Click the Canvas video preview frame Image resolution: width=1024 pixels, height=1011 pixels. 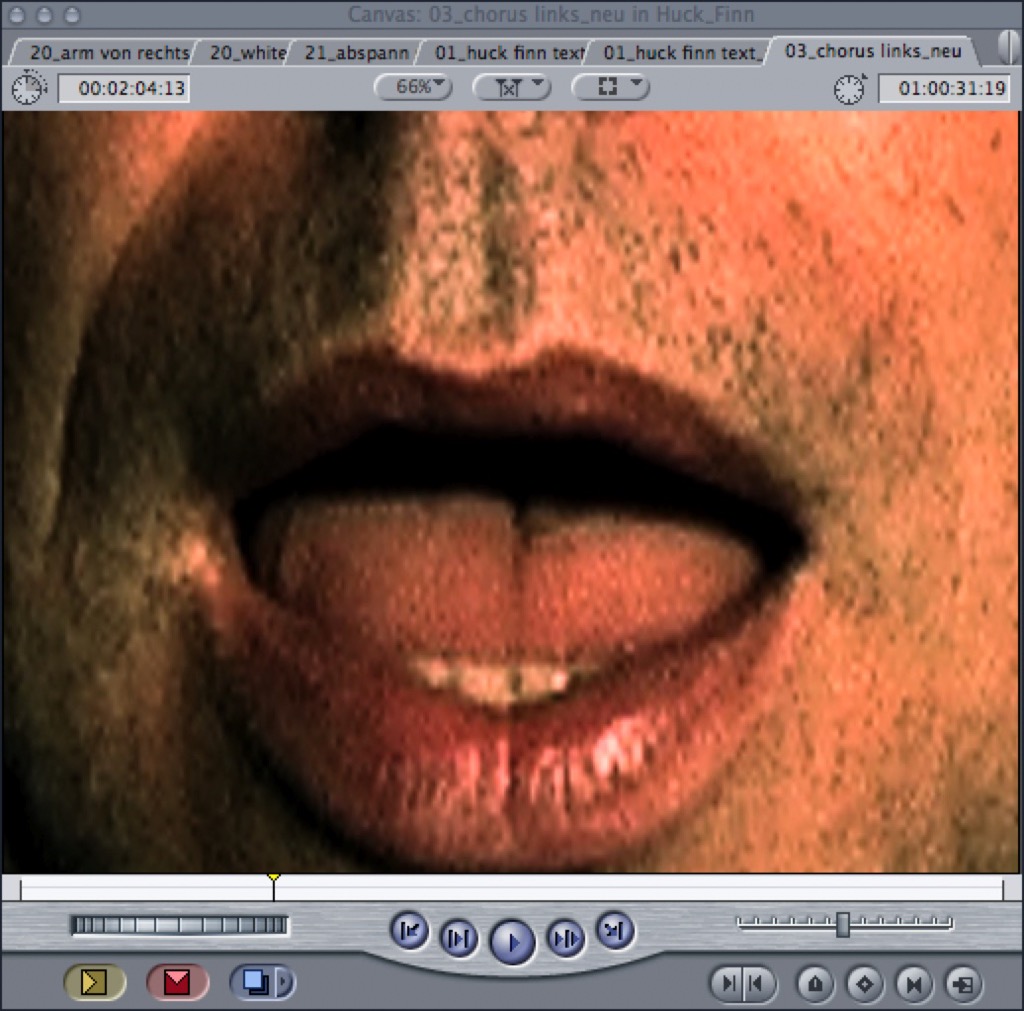coord(510,492)
